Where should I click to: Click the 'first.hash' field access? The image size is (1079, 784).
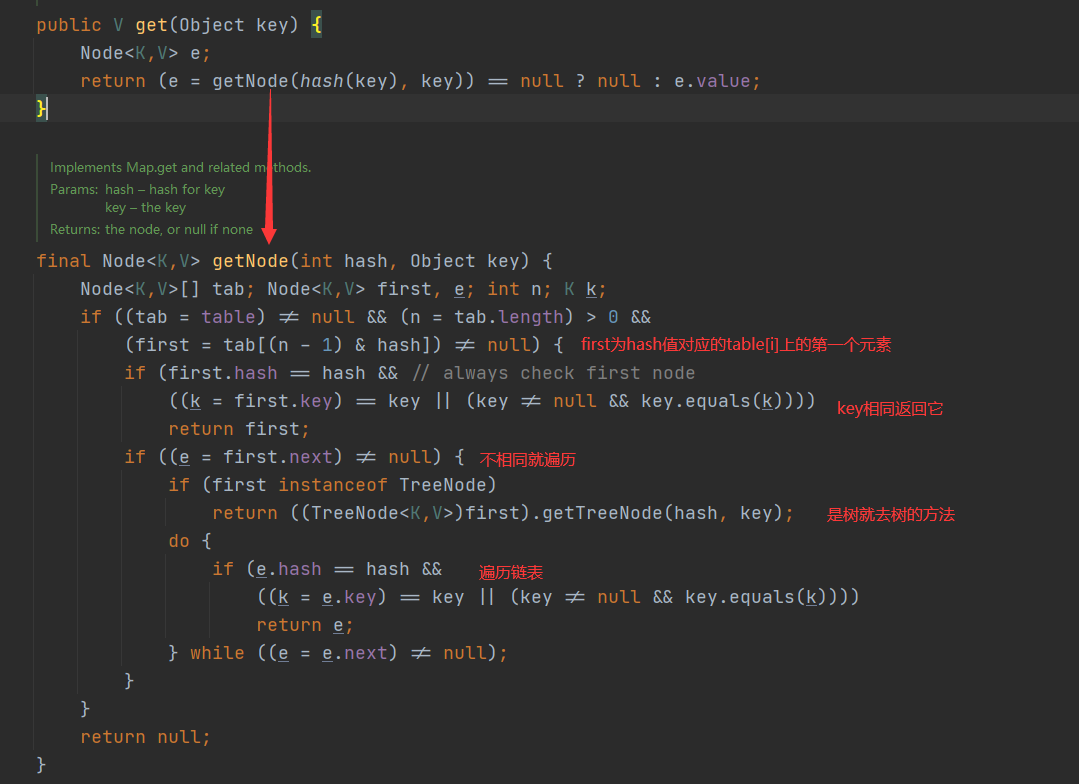coord(223,374)
